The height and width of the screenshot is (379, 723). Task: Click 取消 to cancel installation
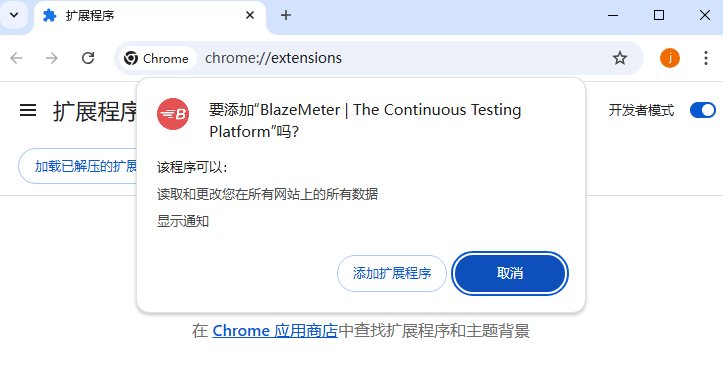(x=510, y=273)
